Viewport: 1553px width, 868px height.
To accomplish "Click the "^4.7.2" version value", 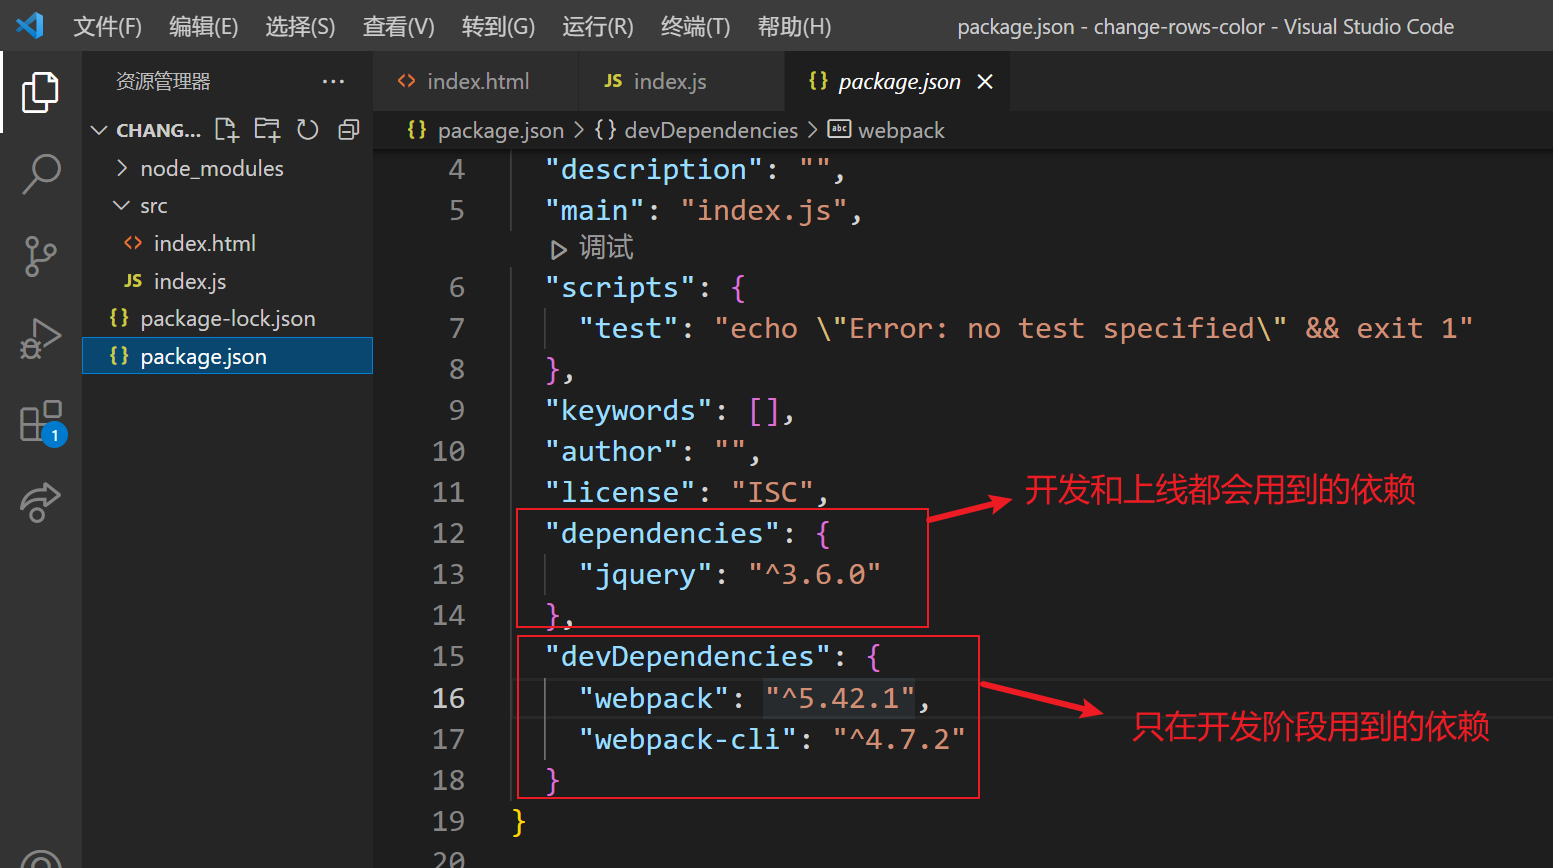I will (x=899, y=739).
